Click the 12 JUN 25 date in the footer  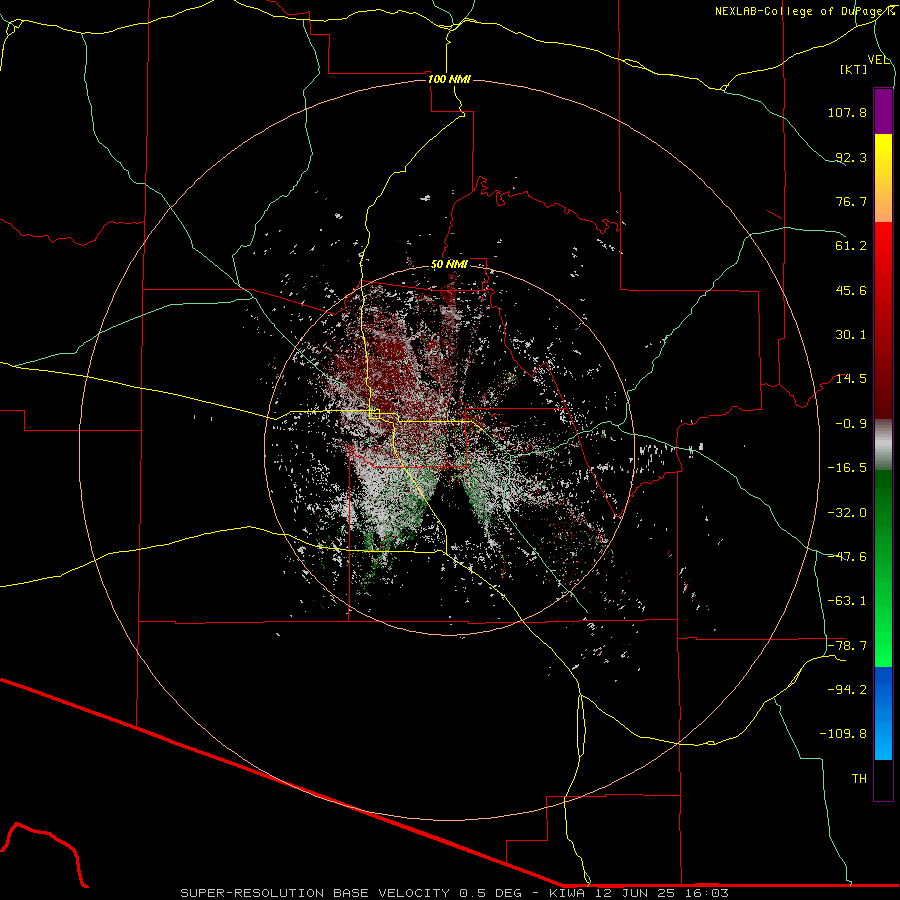[637, 893]
